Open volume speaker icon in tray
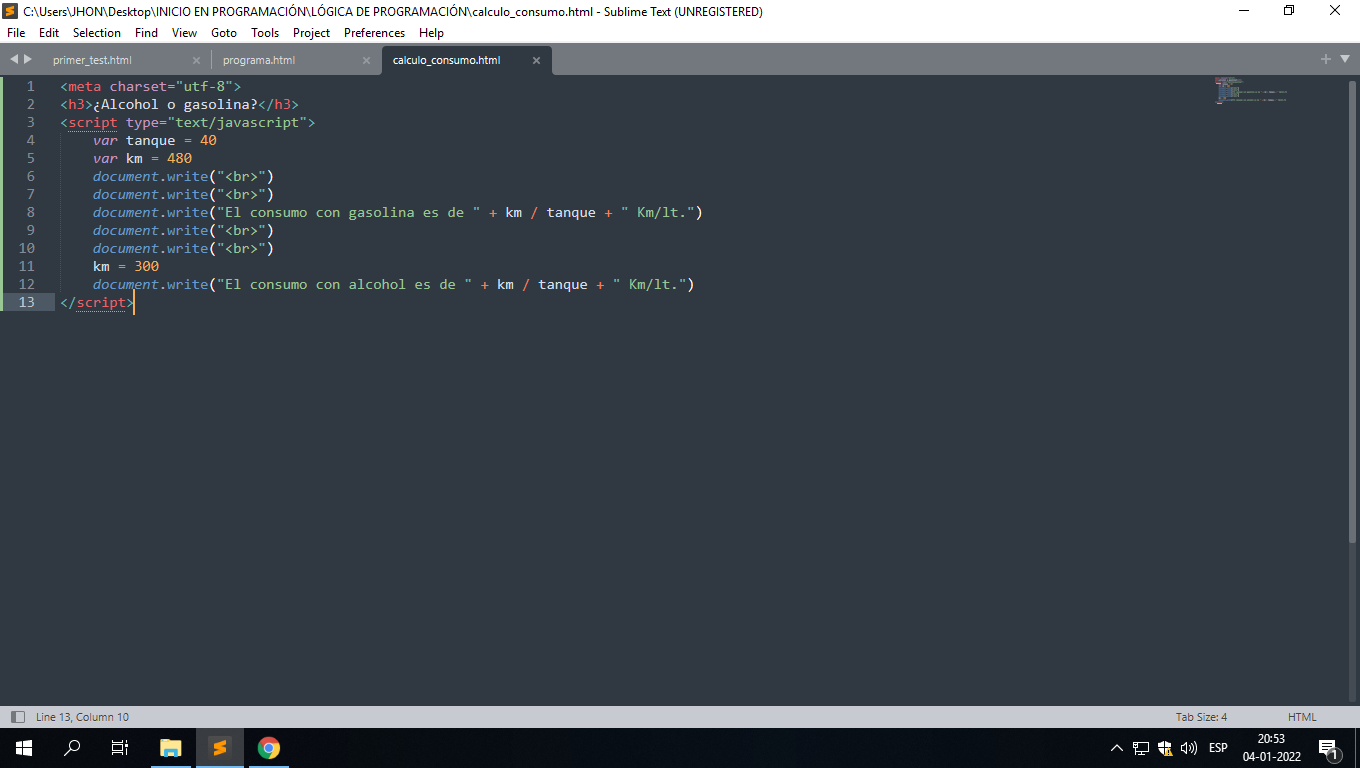The width and height of the screenshot is (1360, 768). coord(1189,748)
